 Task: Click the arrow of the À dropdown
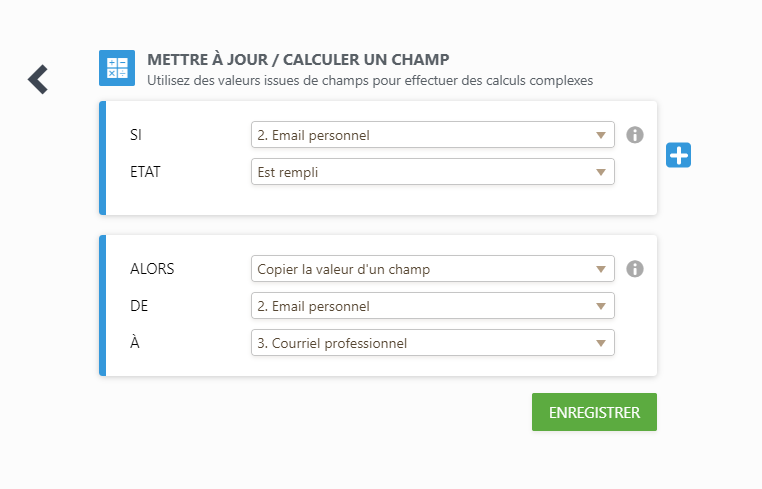click(601, 343)
